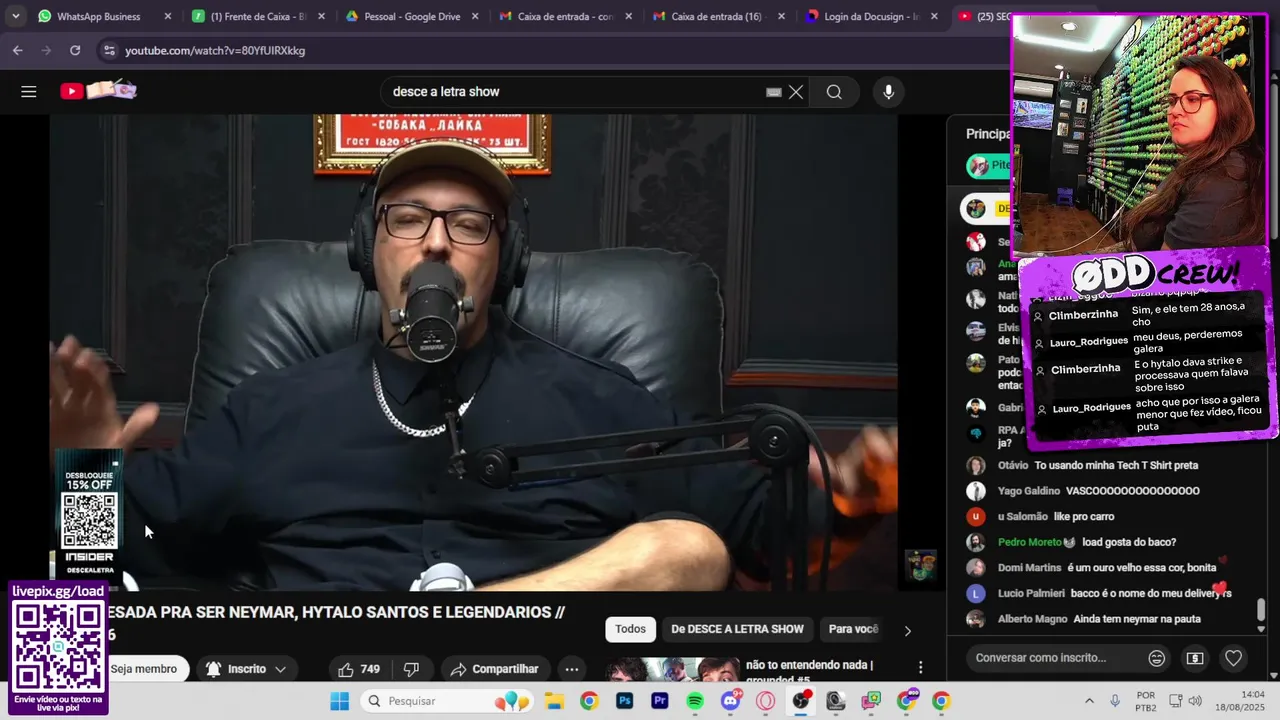The height and width of the screenshot is (720, 1280).
Task: Select the 'Para você' chip
Action: [853, 629]
